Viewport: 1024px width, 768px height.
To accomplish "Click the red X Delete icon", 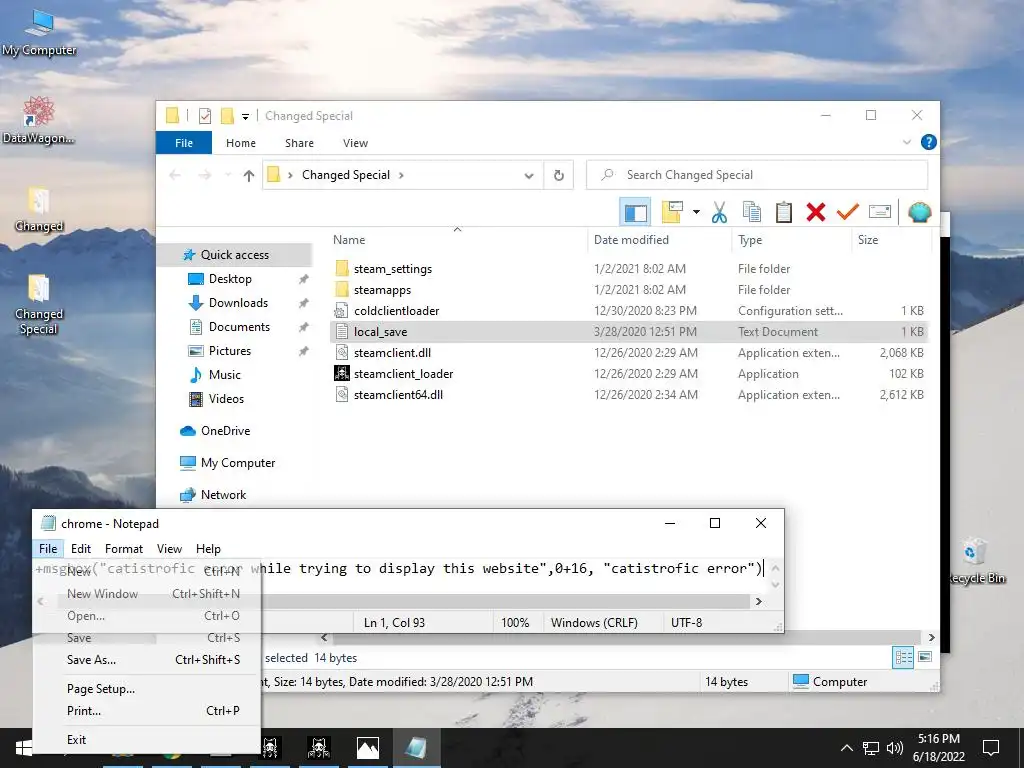I will click(x=816, y=212).
